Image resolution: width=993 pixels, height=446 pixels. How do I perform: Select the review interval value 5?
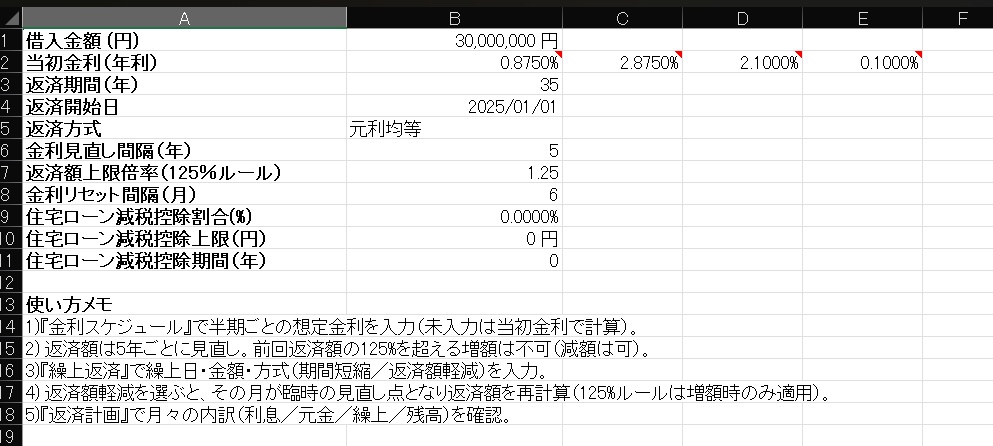tap(454, 150)
